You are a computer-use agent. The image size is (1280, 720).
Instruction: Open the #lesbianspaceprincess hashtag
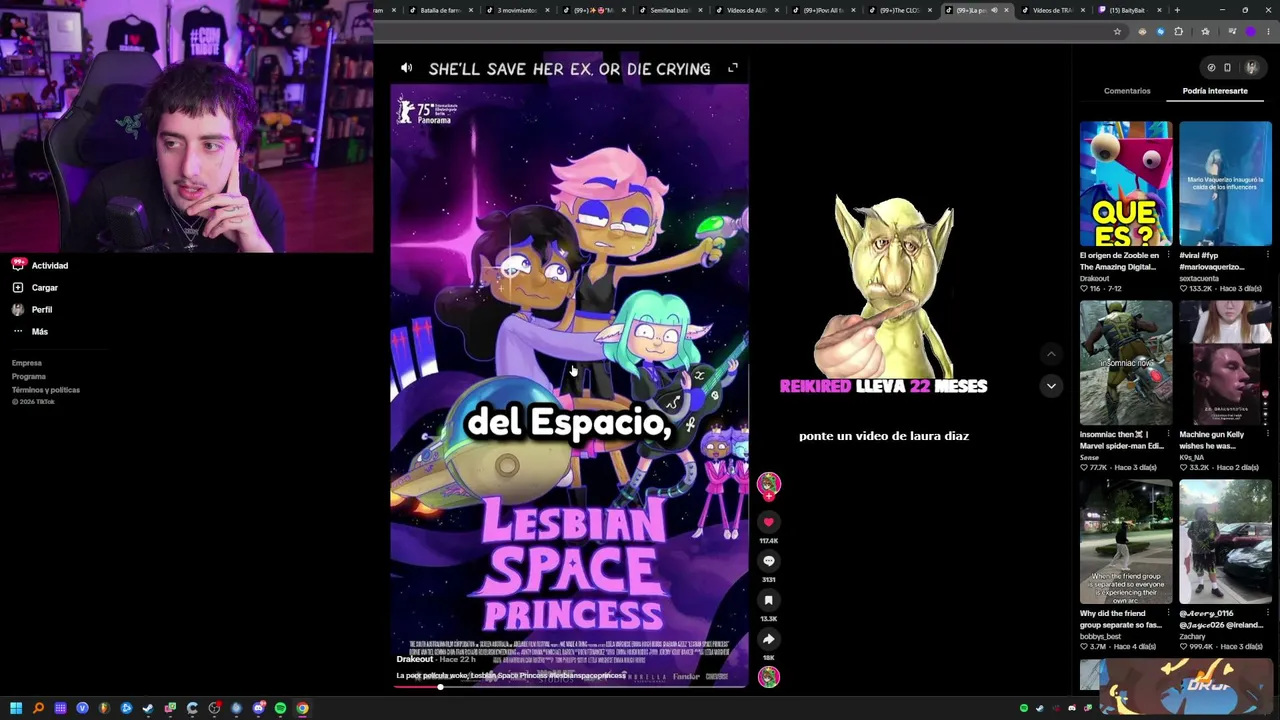(x=588, y=676)
